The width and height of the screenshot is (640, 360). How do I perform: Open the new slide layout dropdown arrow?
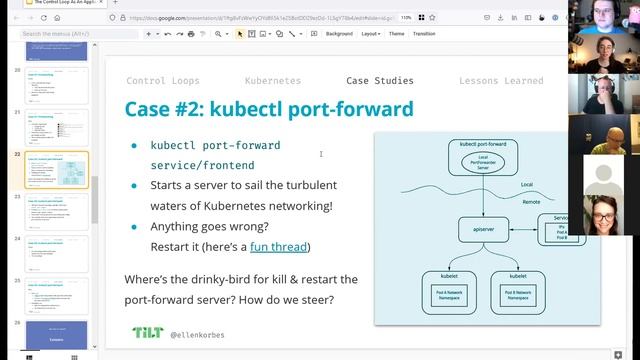(158, 34)
